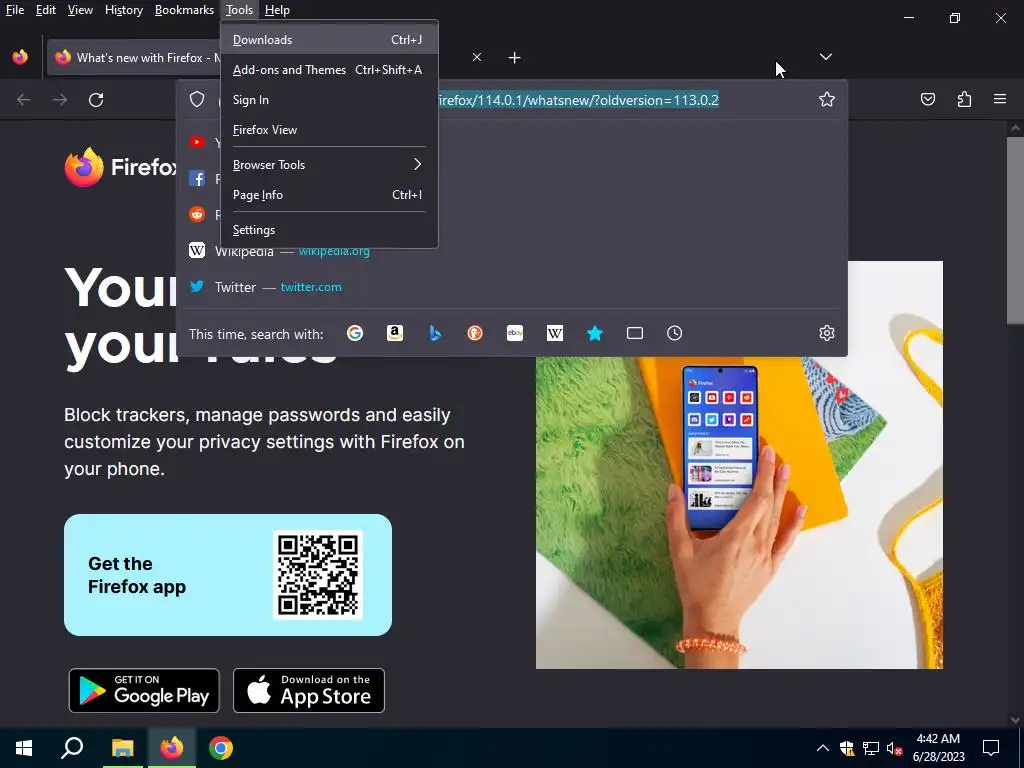Search in open Tabs icon
This screenshot has height=768, width=1024.
click(x=635, y=334)
